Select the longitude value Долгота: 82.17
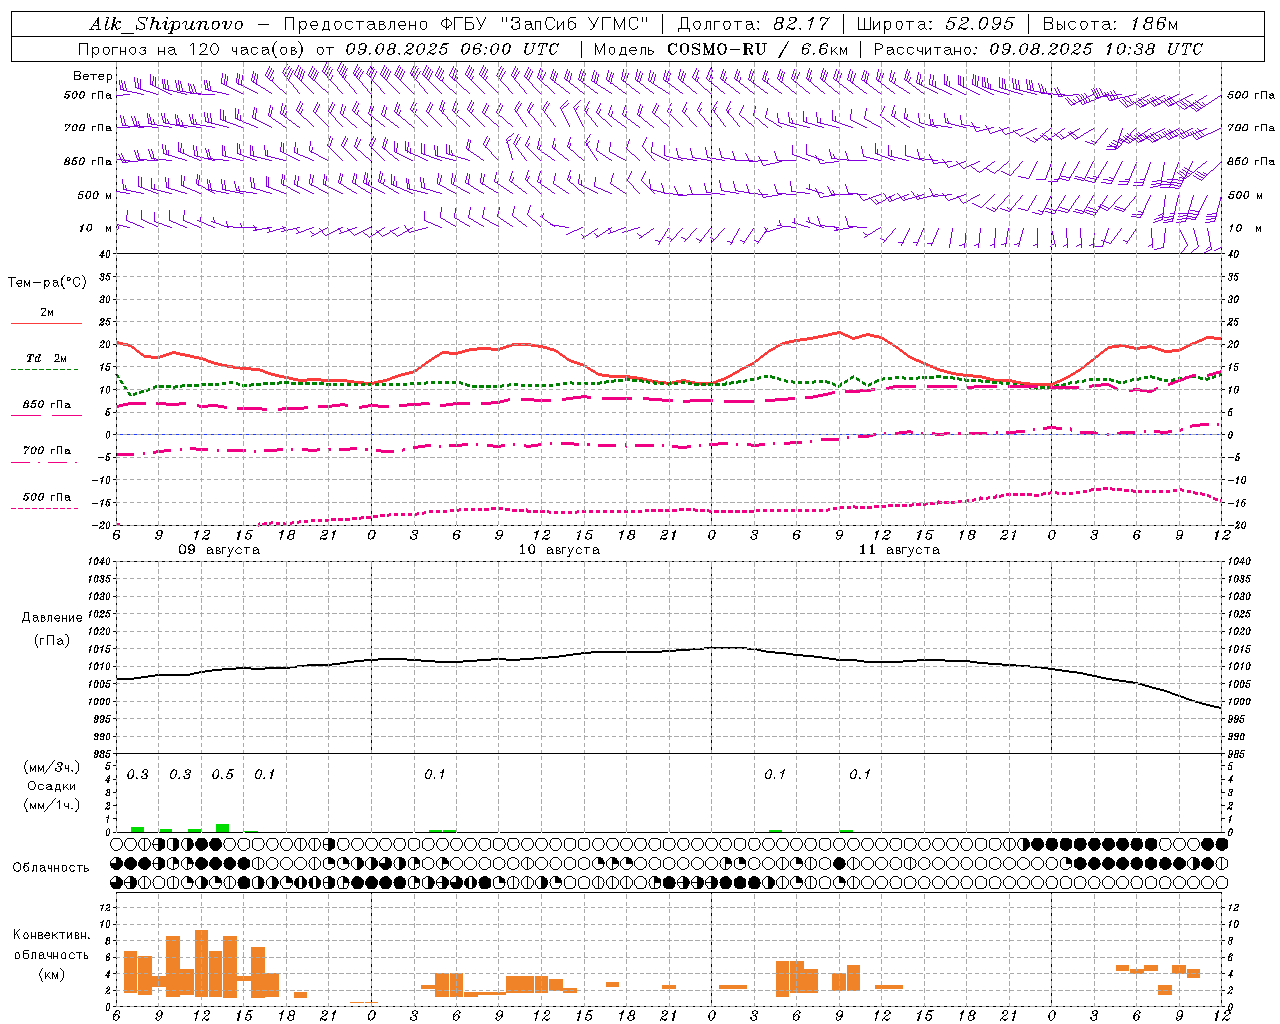 coord(754,24)
